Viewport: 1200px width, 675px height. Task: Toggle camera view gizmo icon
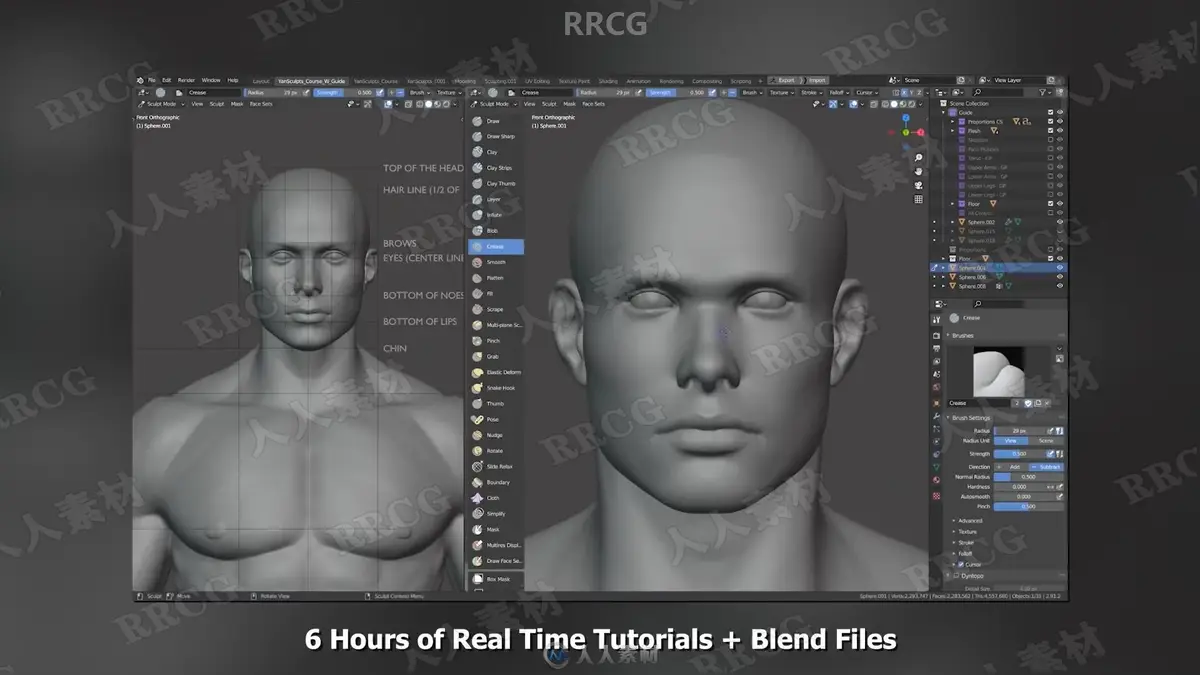tap(918, 185)
